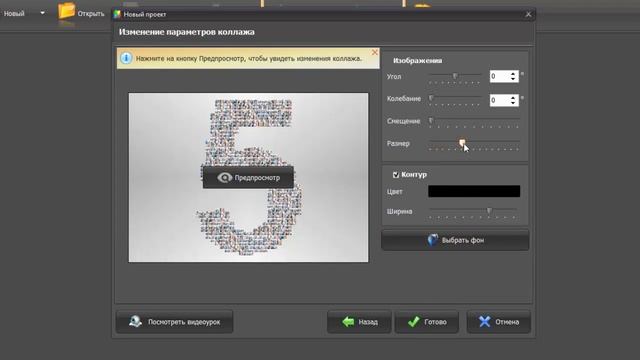
Task: Click the Угол numeric input field
Action: point(499,76)
